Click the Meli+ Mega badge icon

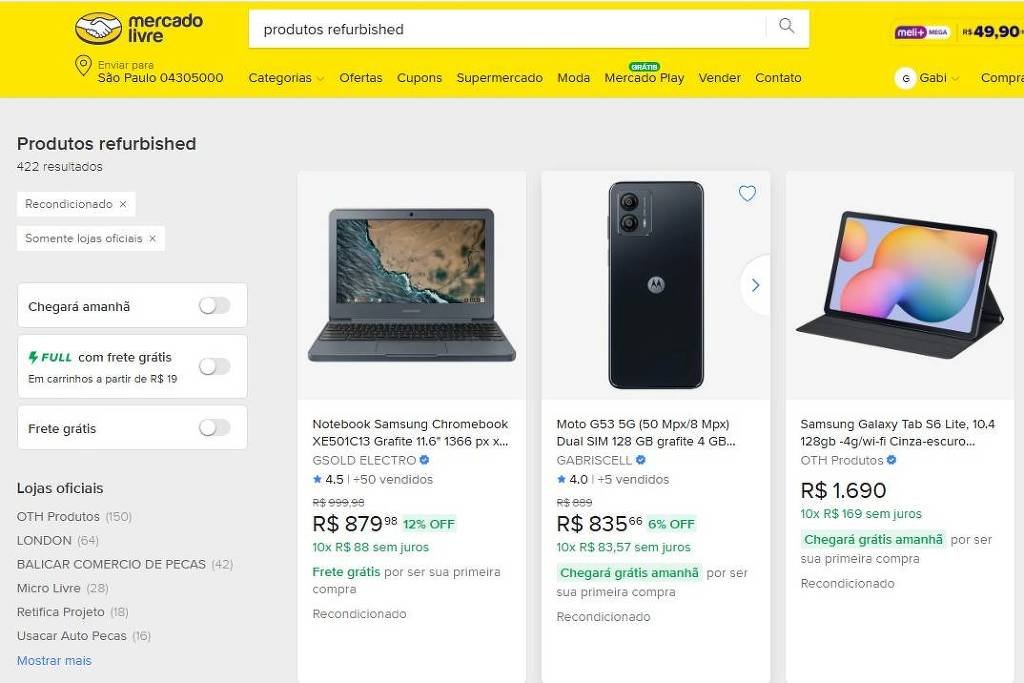coord(922,32)
